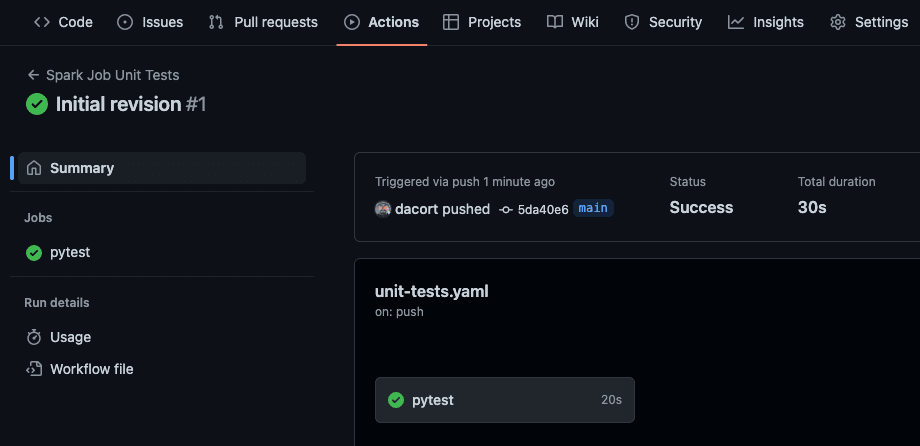Select Summary in the sidebar
The width and height of the screenshot is (920, 446).
pos(162,168)
